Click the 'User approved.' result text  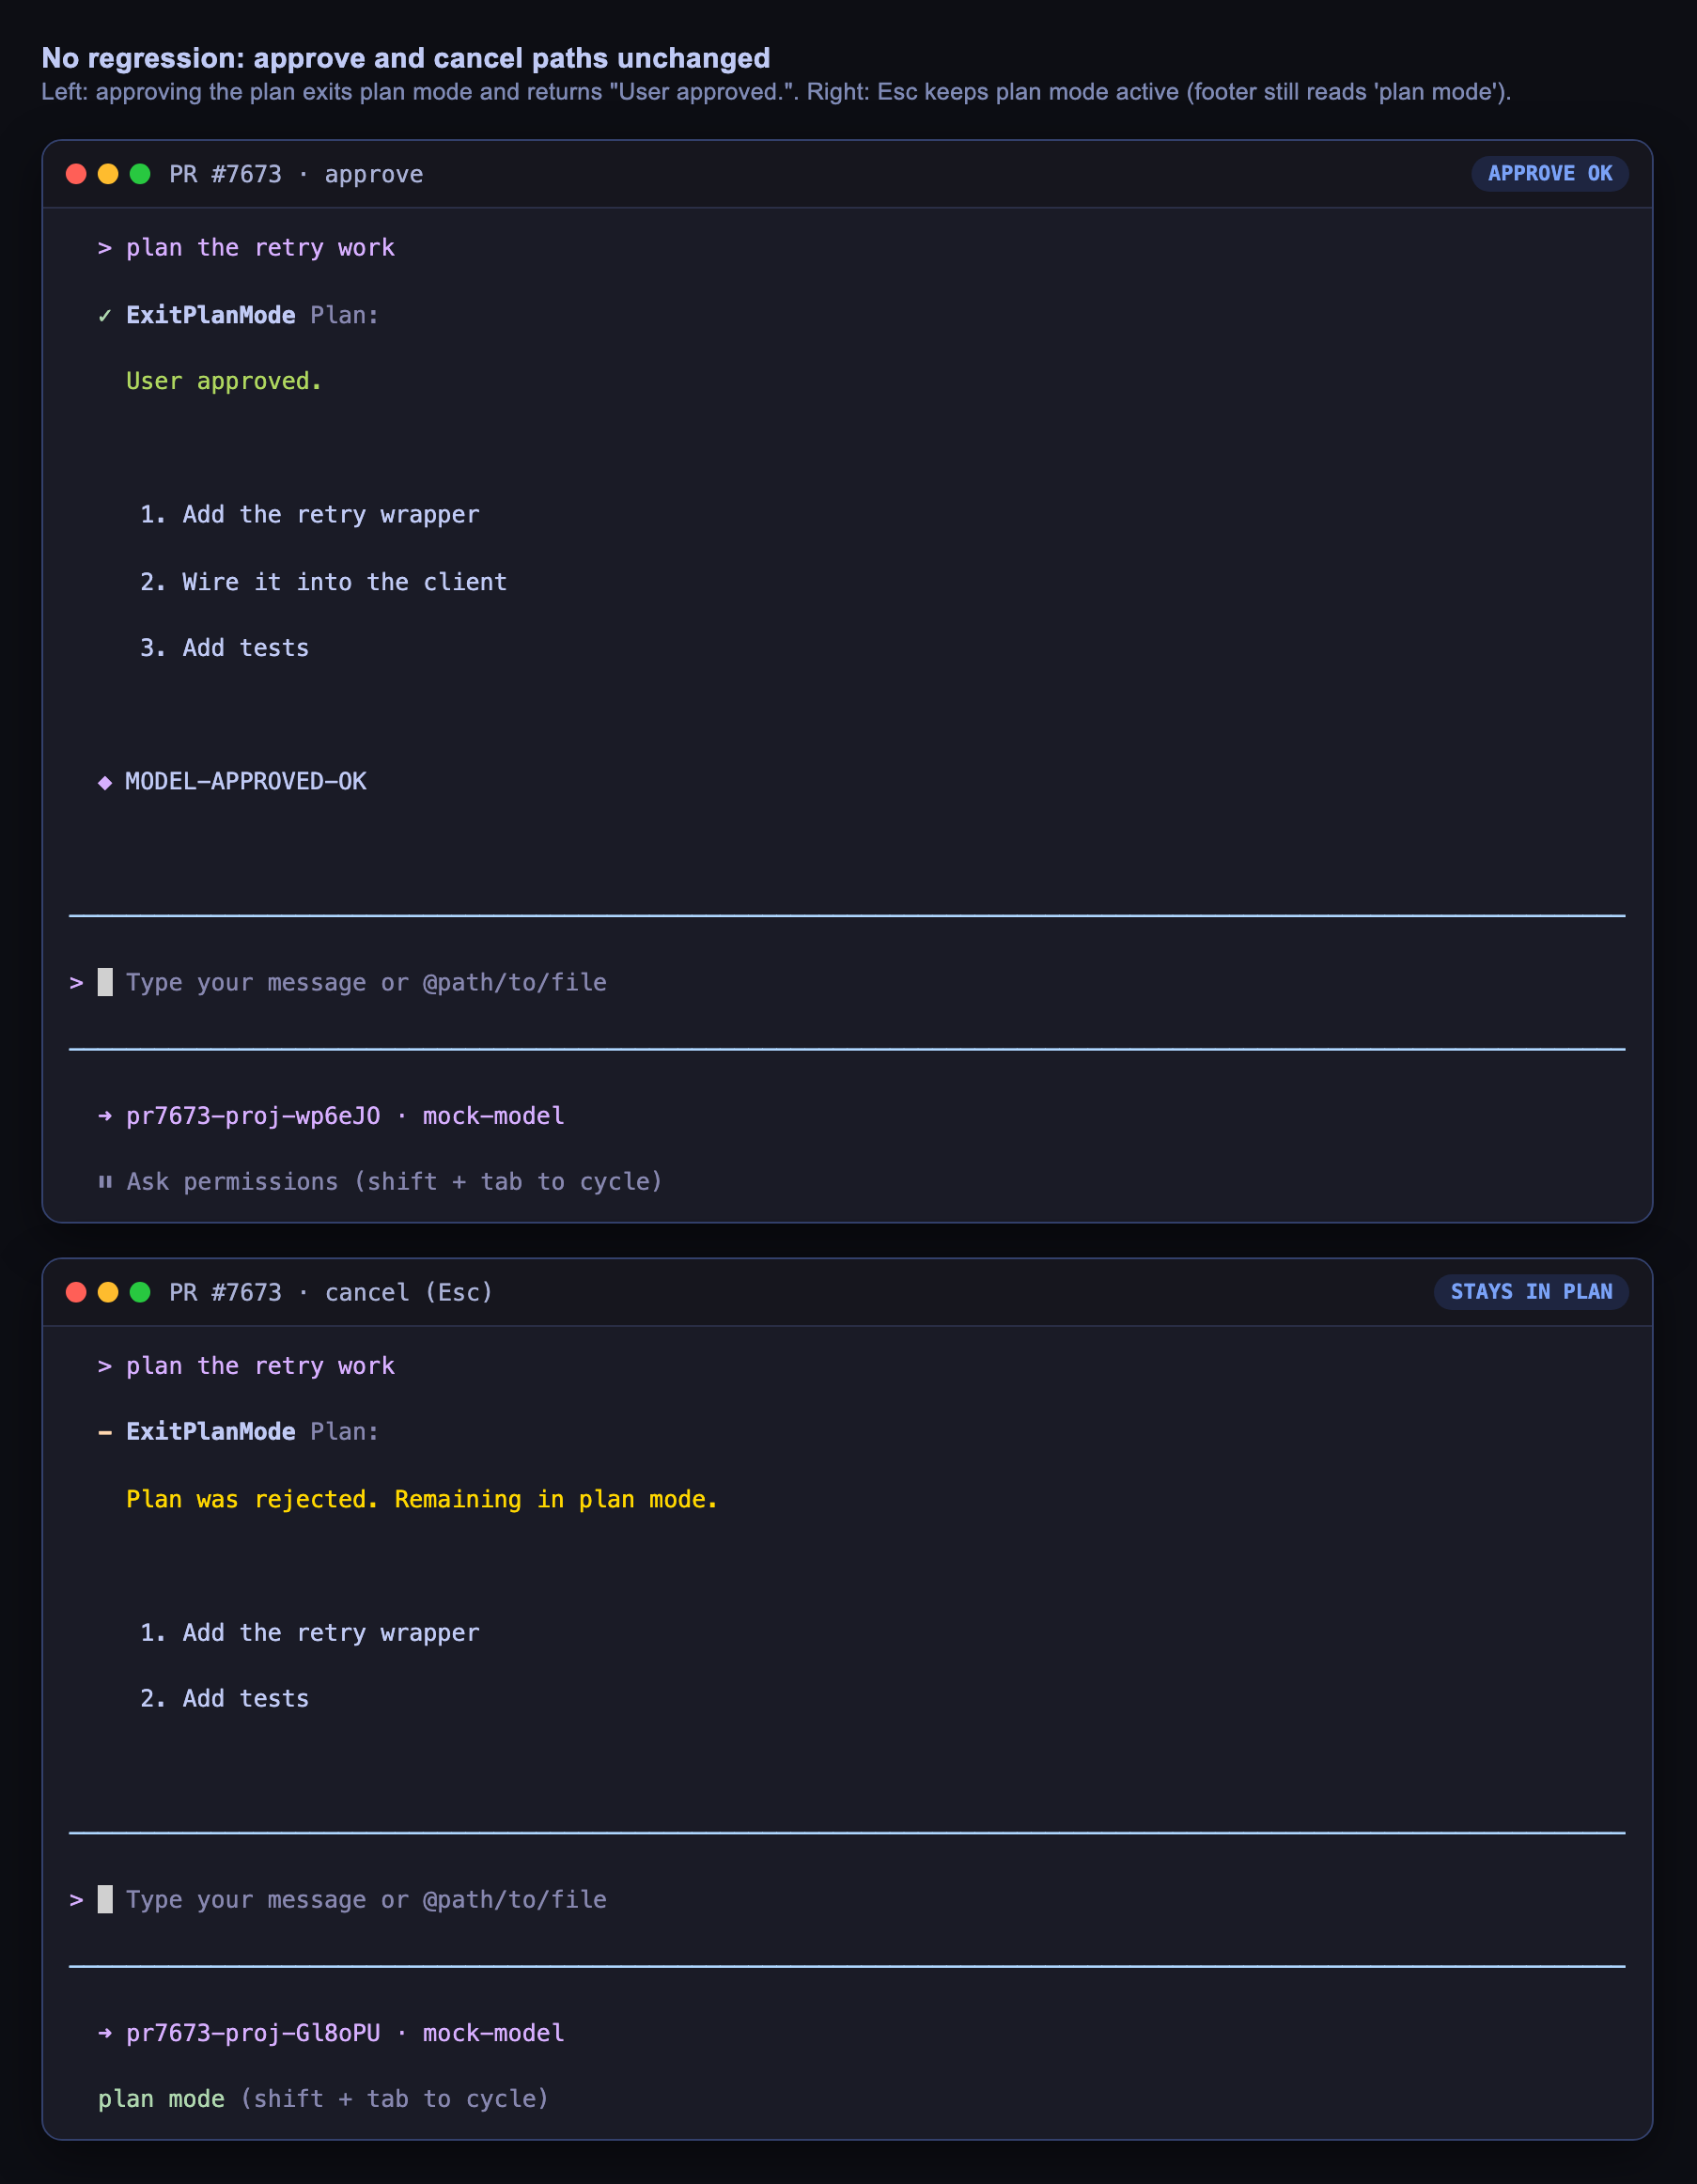pos(224,382)
